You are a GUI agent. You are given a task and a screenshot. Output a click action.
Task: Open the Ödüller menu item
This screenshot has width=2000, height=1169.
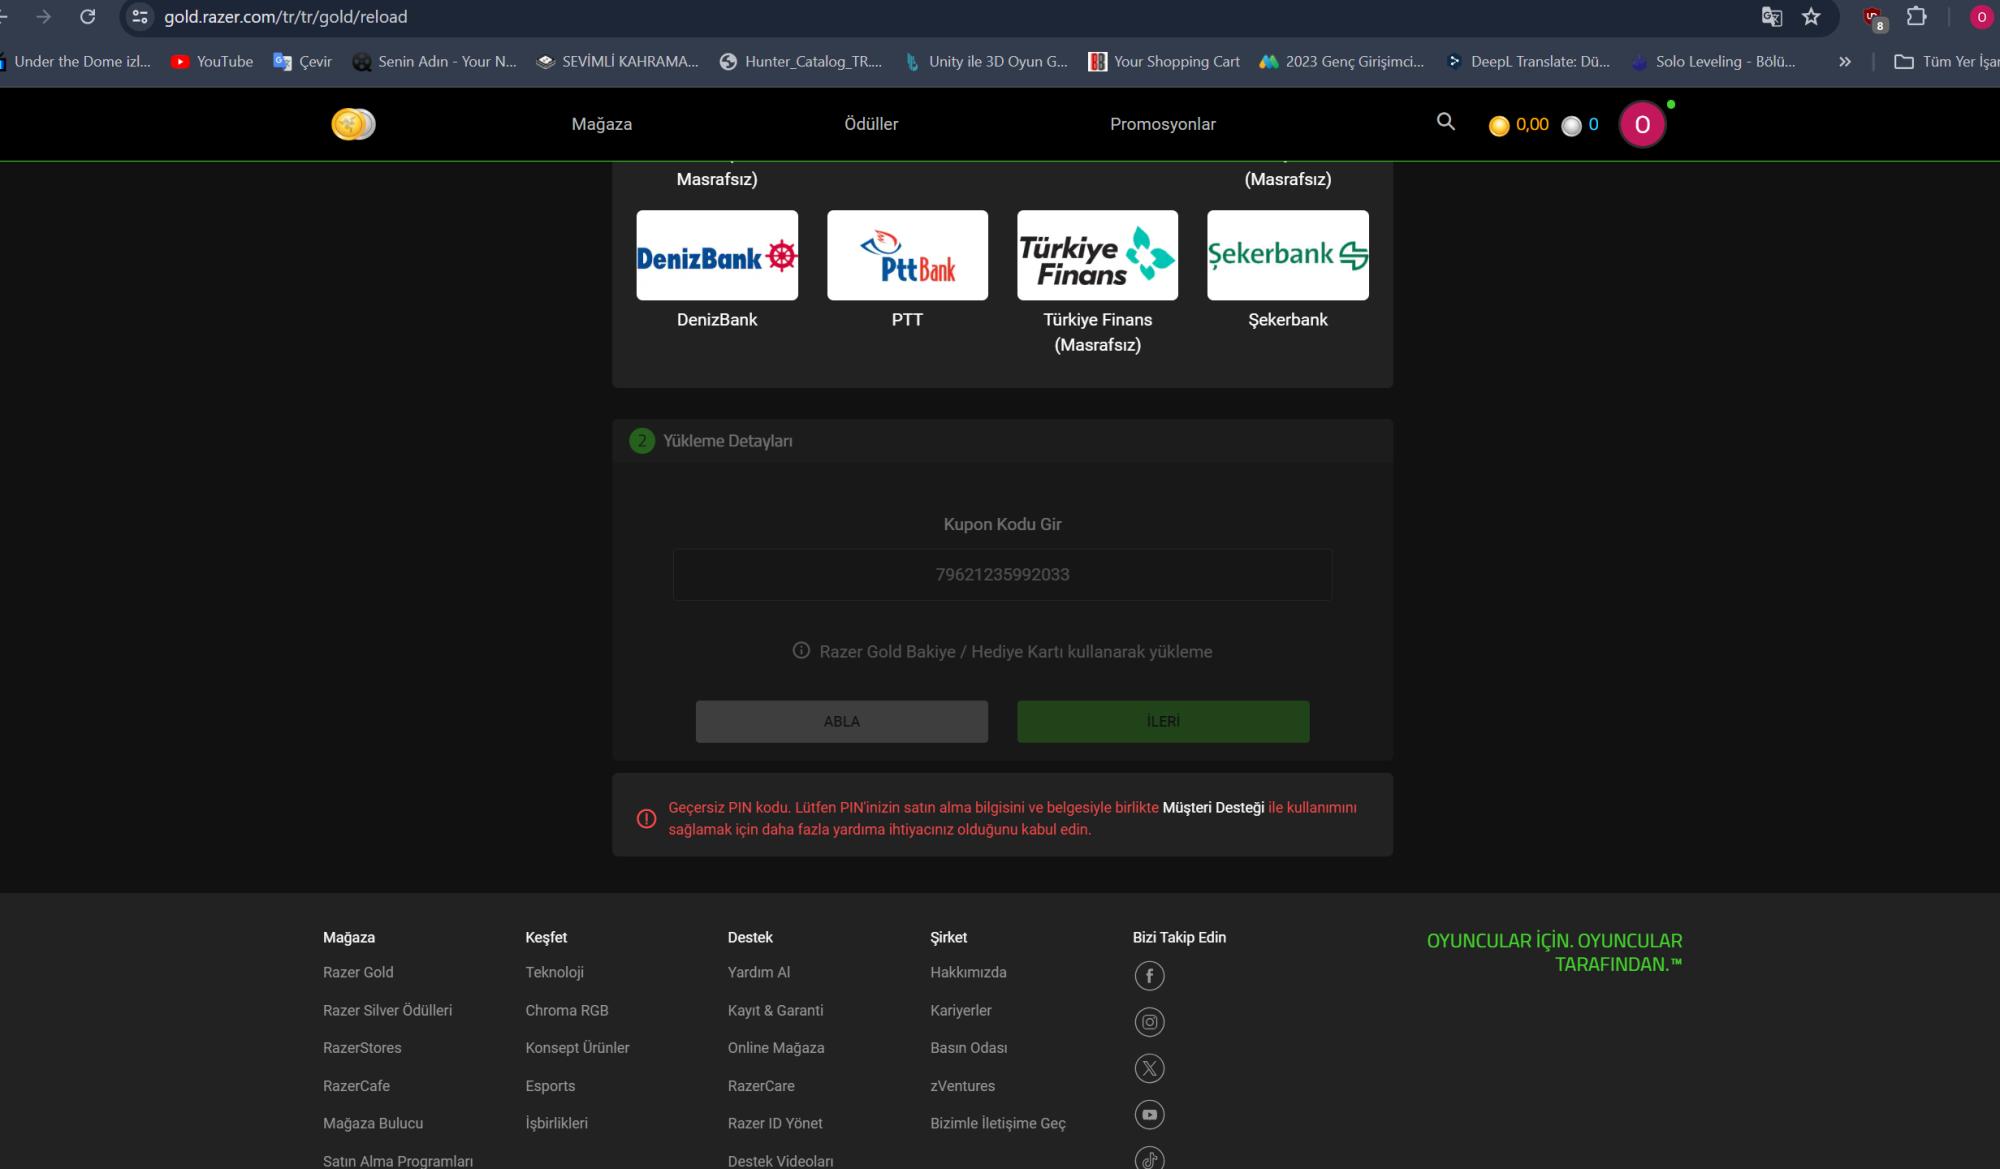pos(869,124)
